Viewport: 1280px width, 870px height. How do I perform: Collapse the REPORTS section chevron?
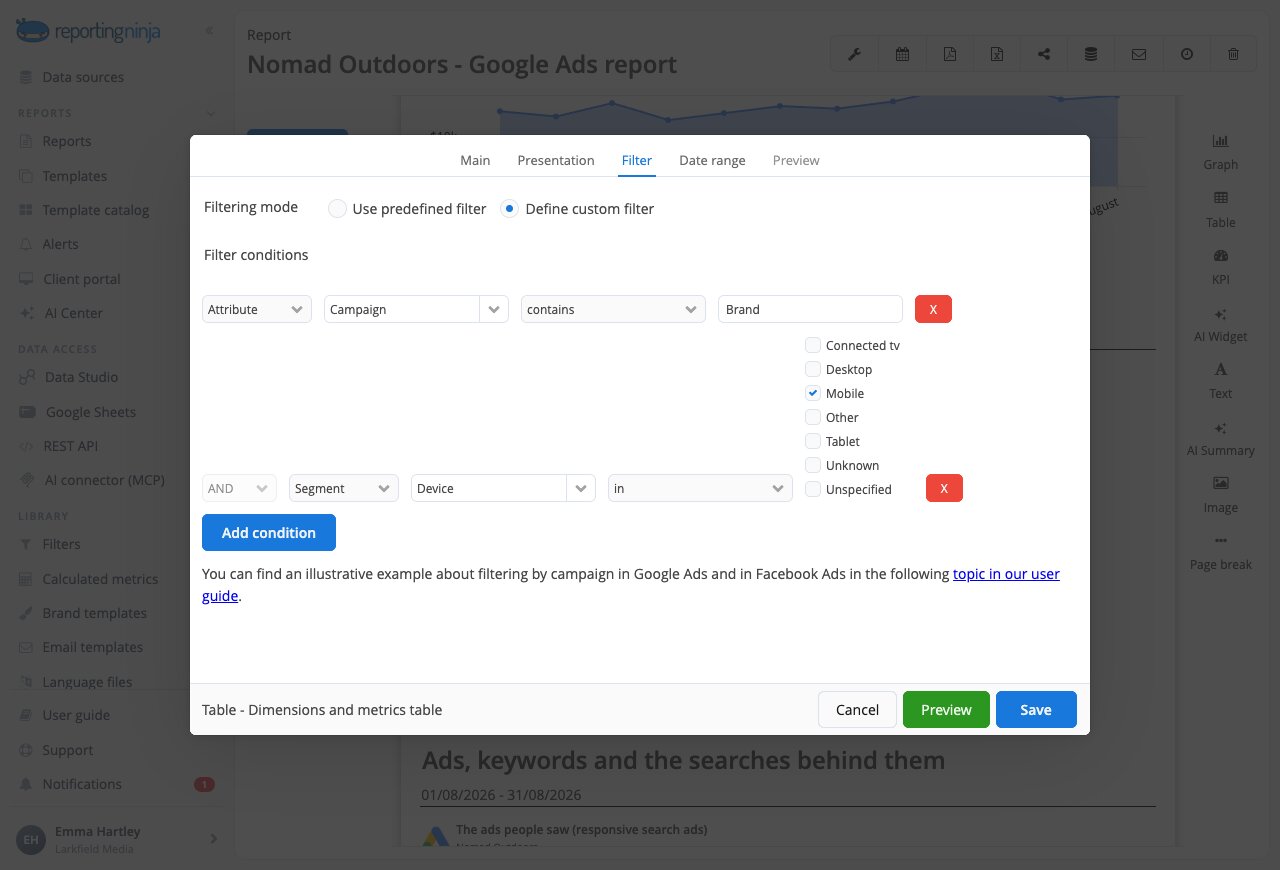point(209,113)
